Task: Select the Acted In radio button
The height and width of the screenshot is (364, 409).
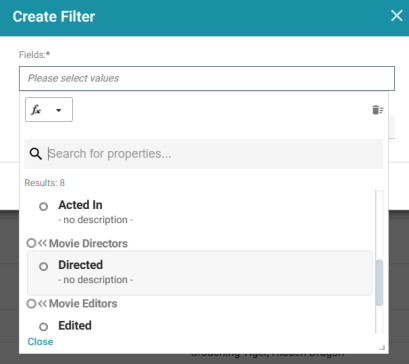Action: tap(43, 207)
